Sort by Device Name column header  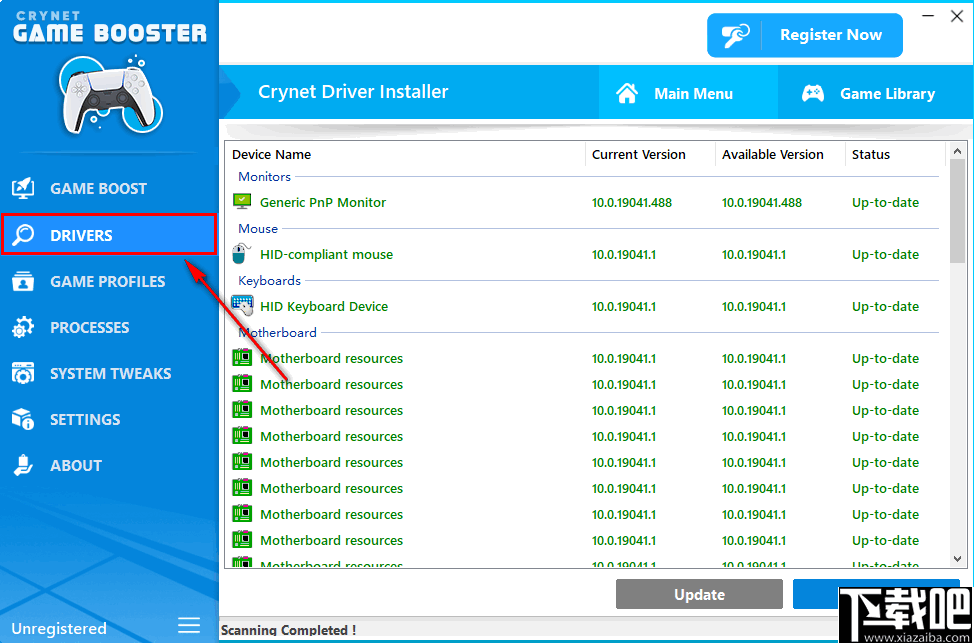(405, 154)
